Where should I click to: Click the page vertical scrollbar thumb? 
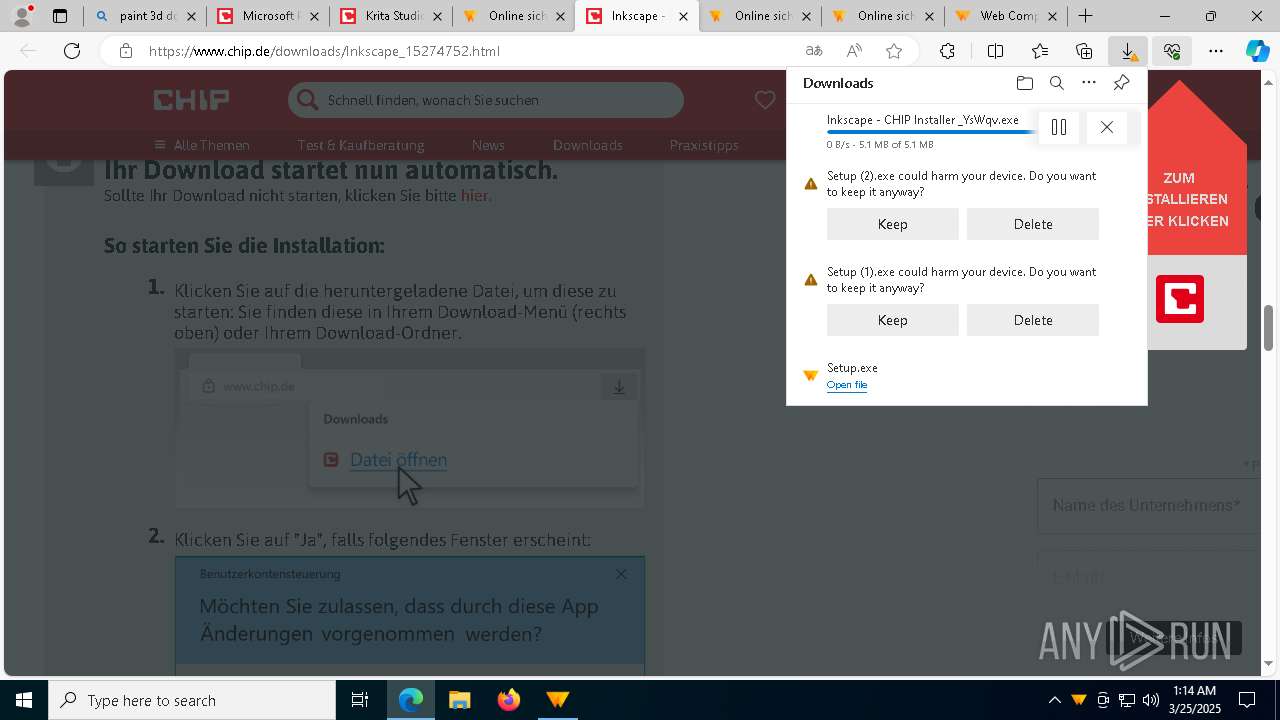[x=1269, y=328]
